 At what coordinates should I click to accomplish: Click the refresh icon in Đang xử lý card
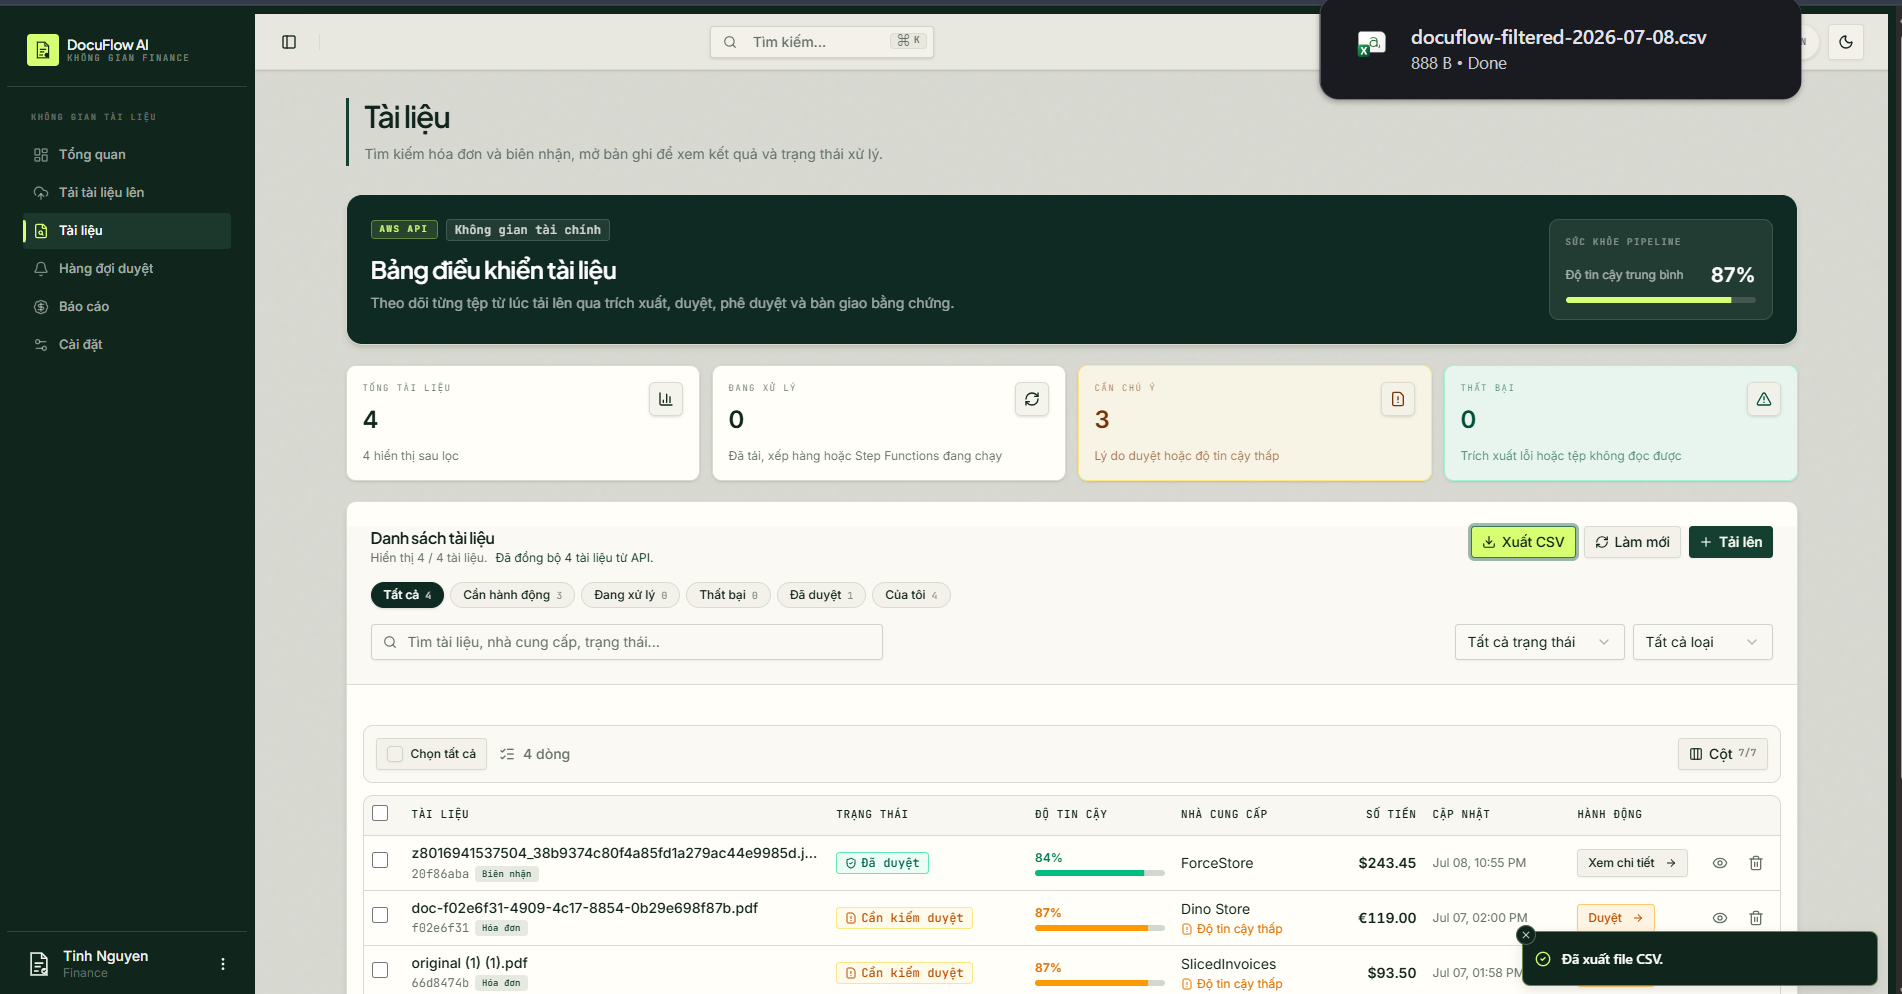1032,399
